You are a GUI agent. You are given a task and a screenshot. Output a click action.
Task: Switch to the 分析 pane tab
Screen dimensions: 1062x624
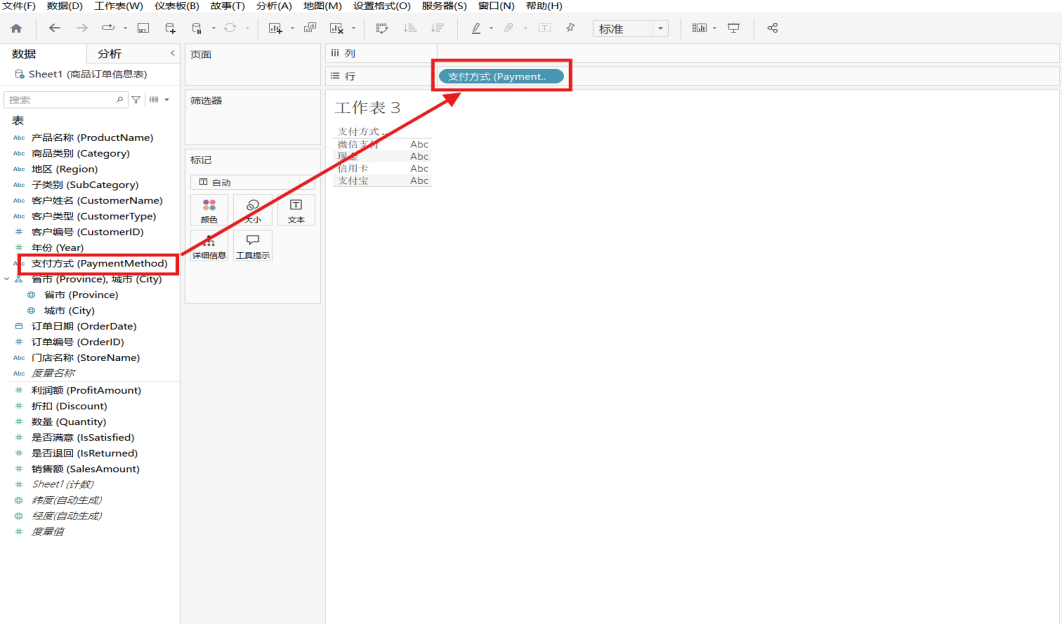110,54
